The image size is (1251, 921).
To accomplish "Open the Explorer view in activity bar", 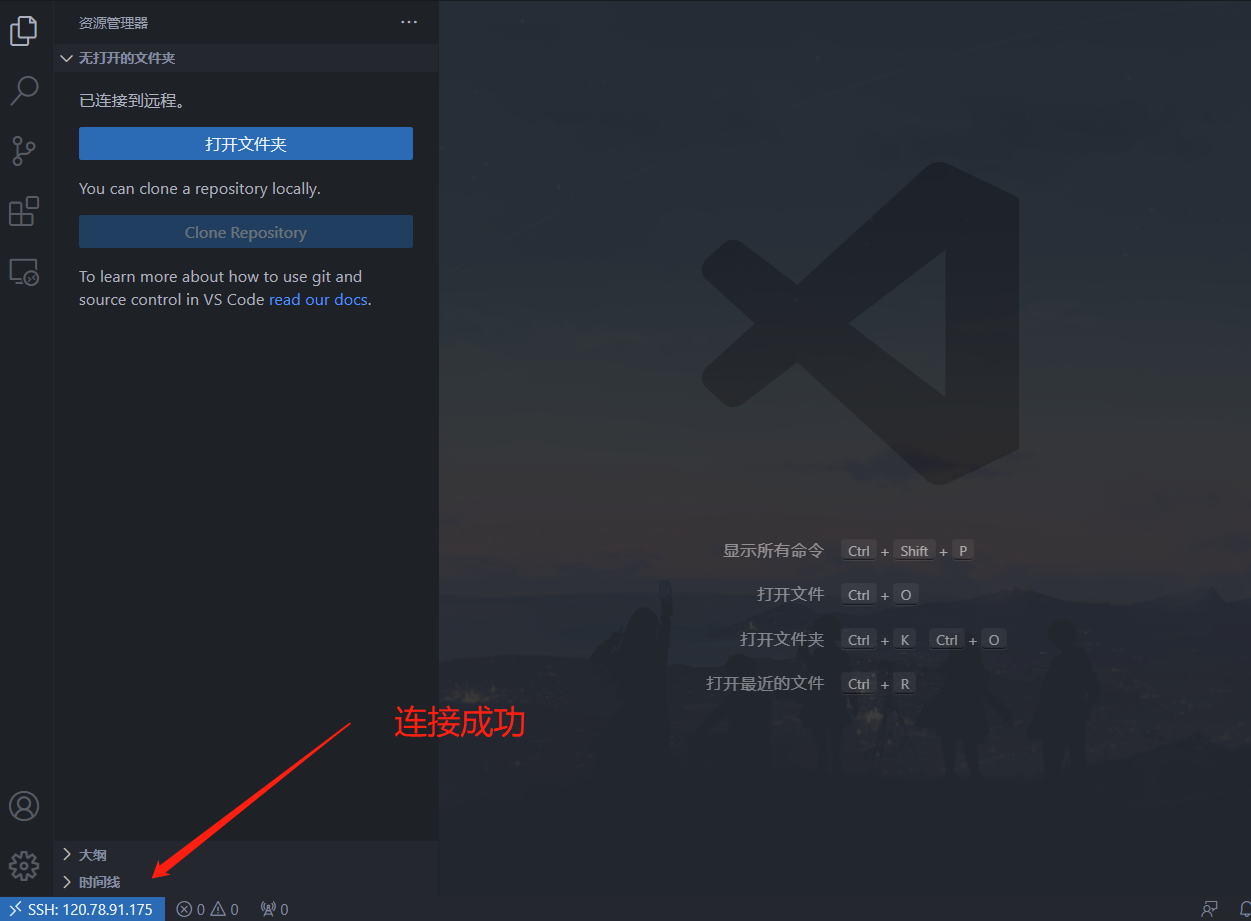I will 24,30.
